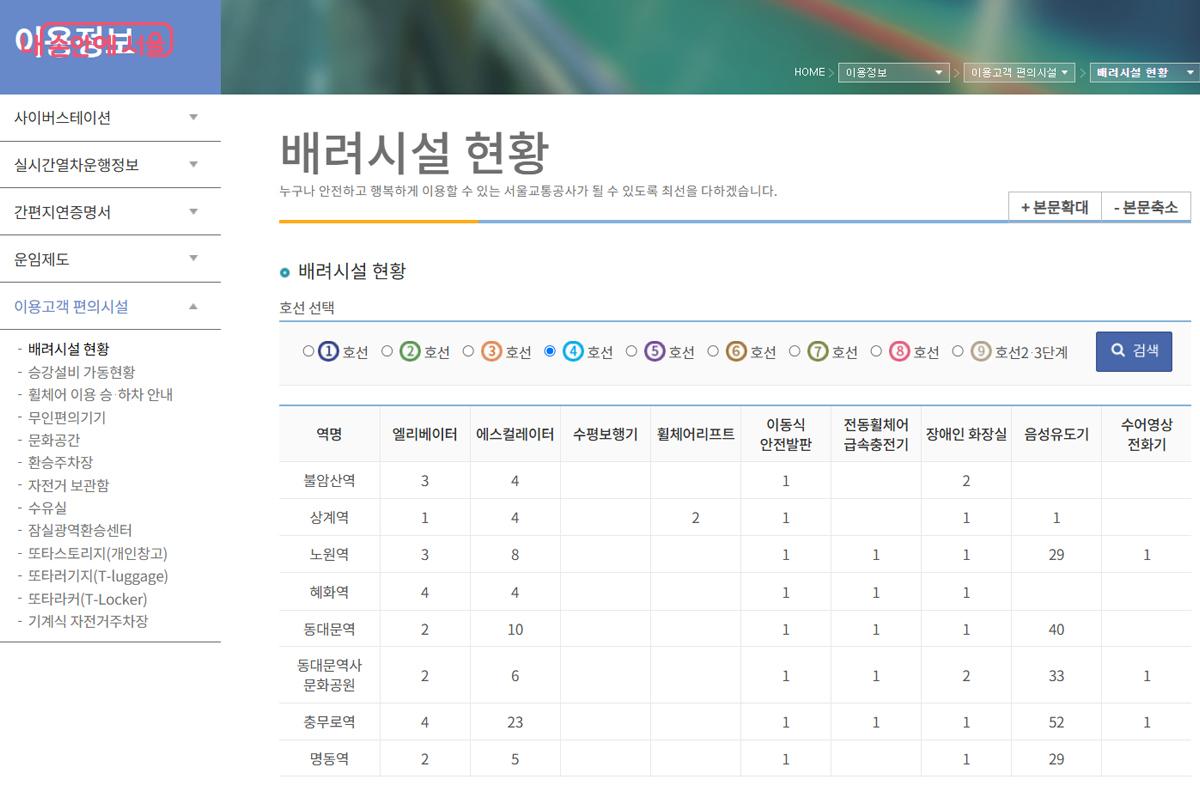Go to 자전거 보관함 sidebar item
Viewport: 1200px width, 800px height.
tap(68, 485)
